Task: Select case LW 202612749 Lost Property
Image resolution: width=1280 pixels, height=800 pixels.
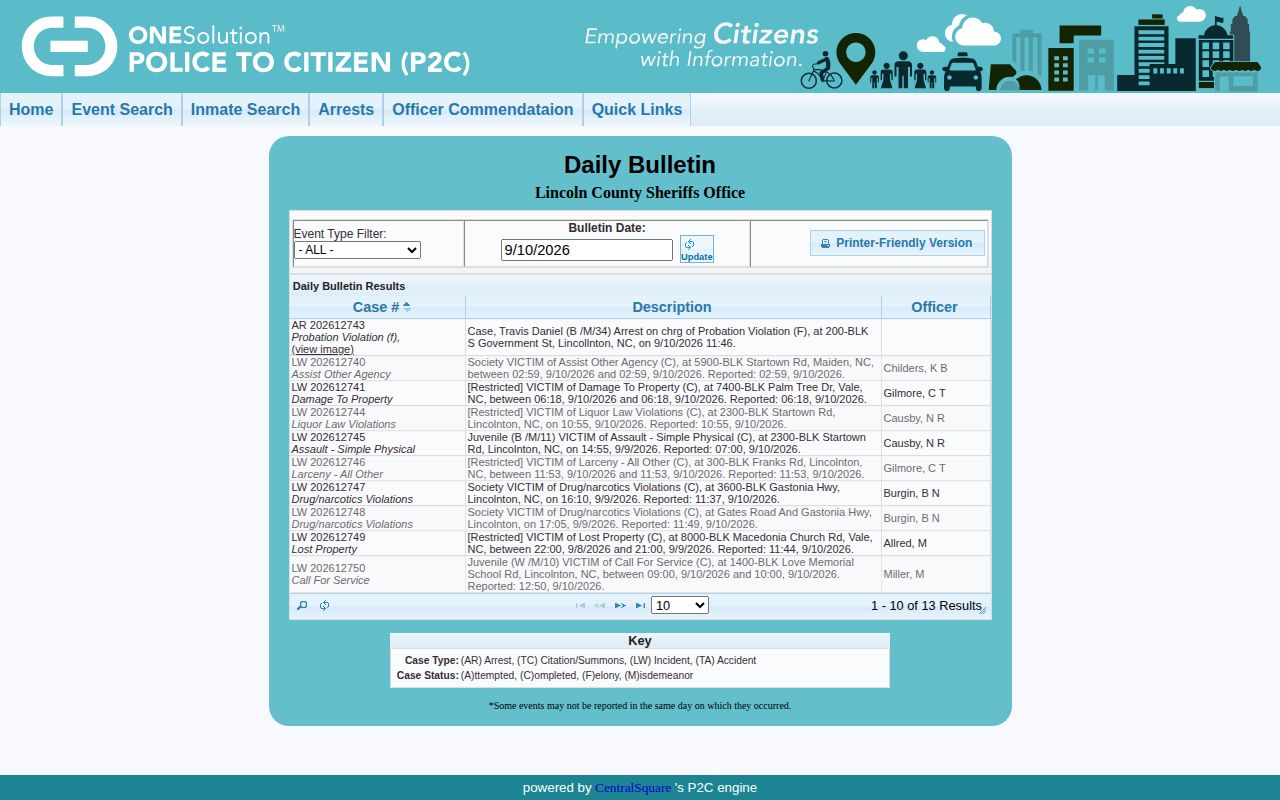Action: click(640, 543)
